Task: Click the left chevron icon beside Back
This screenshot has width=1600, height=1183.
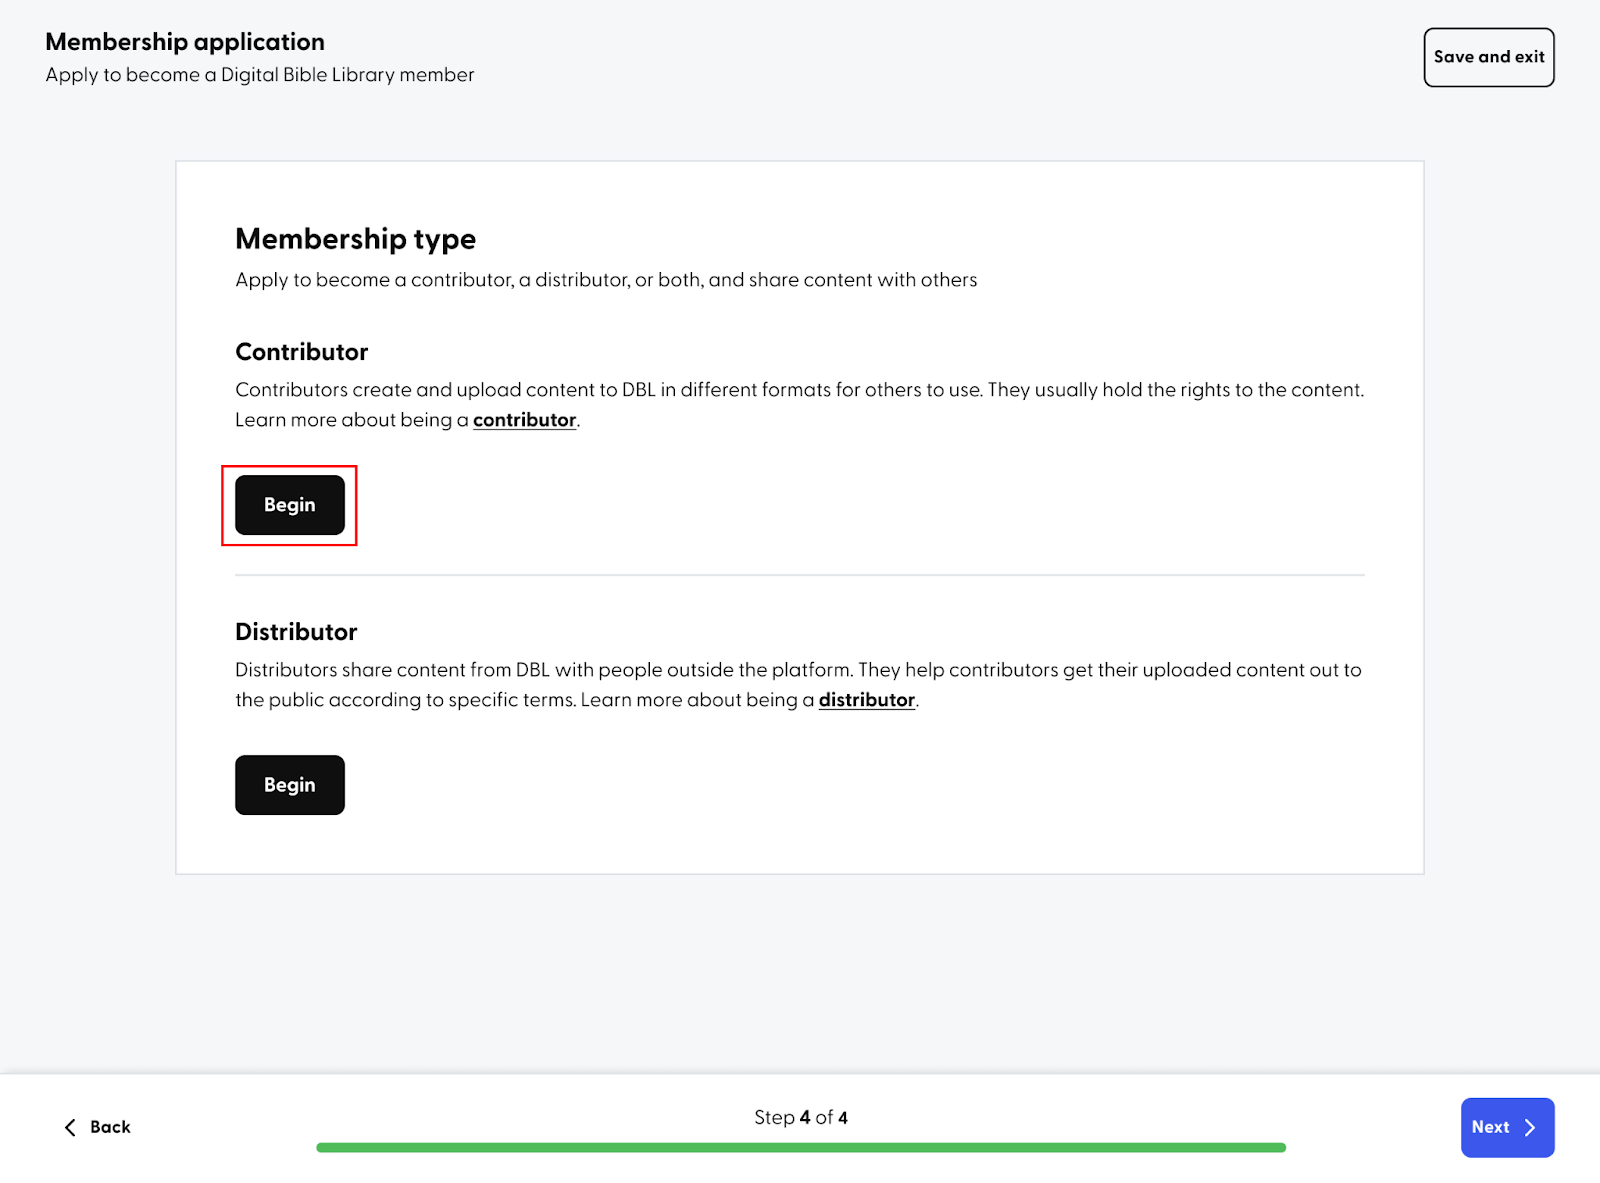Action: pos(70,1127)
